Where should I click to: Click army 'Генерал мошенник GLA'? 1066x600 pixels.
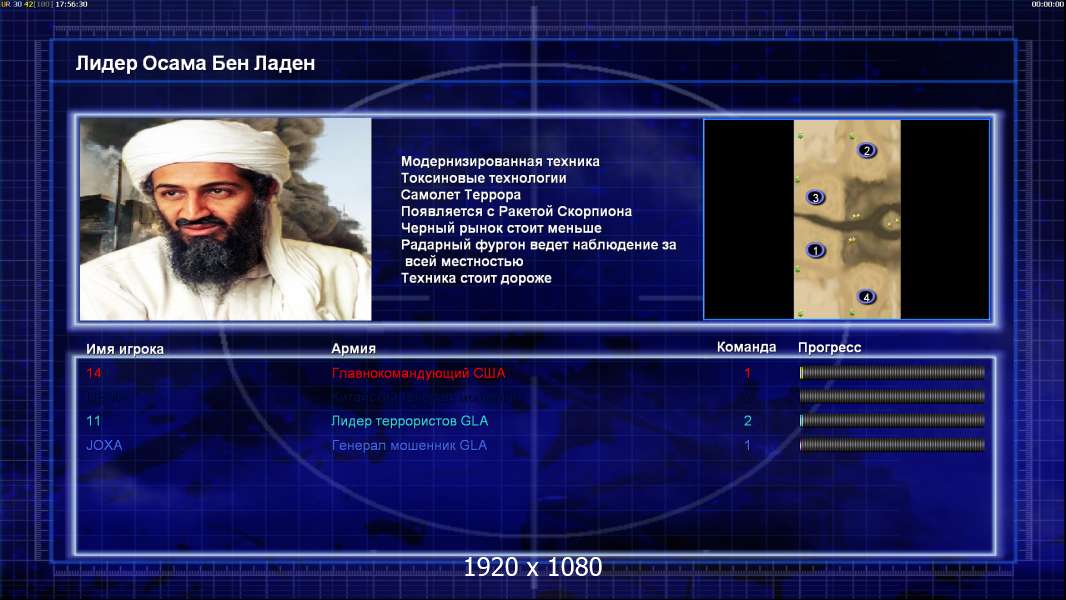point(409,445)
